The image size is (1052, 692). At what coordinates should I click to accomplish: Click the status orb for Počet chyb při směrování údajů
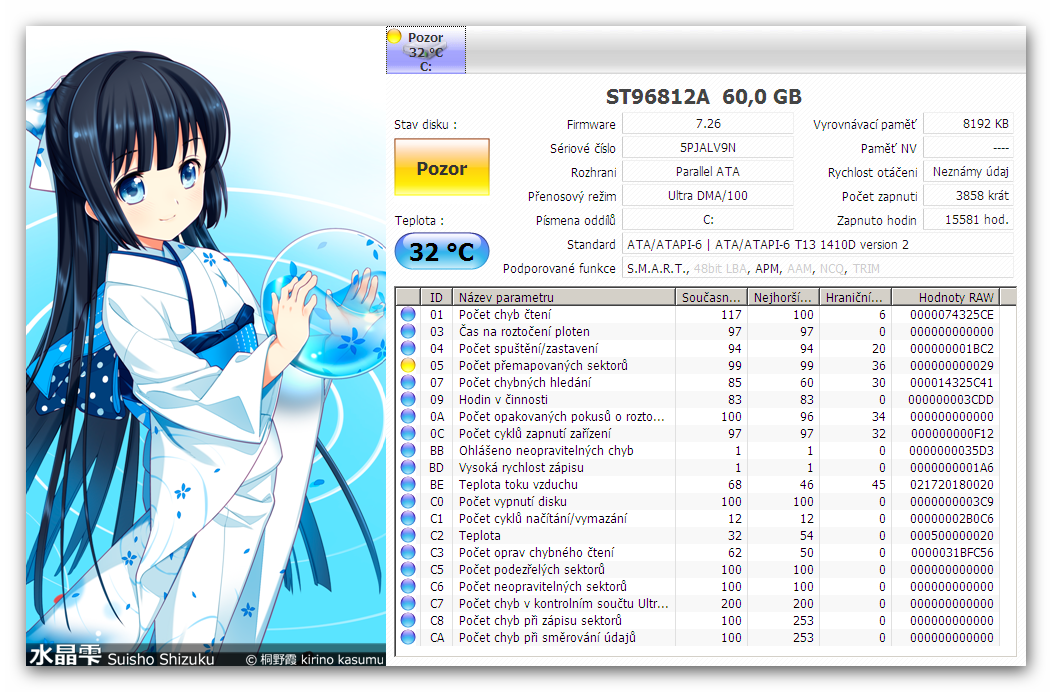(x=408, y=637)
